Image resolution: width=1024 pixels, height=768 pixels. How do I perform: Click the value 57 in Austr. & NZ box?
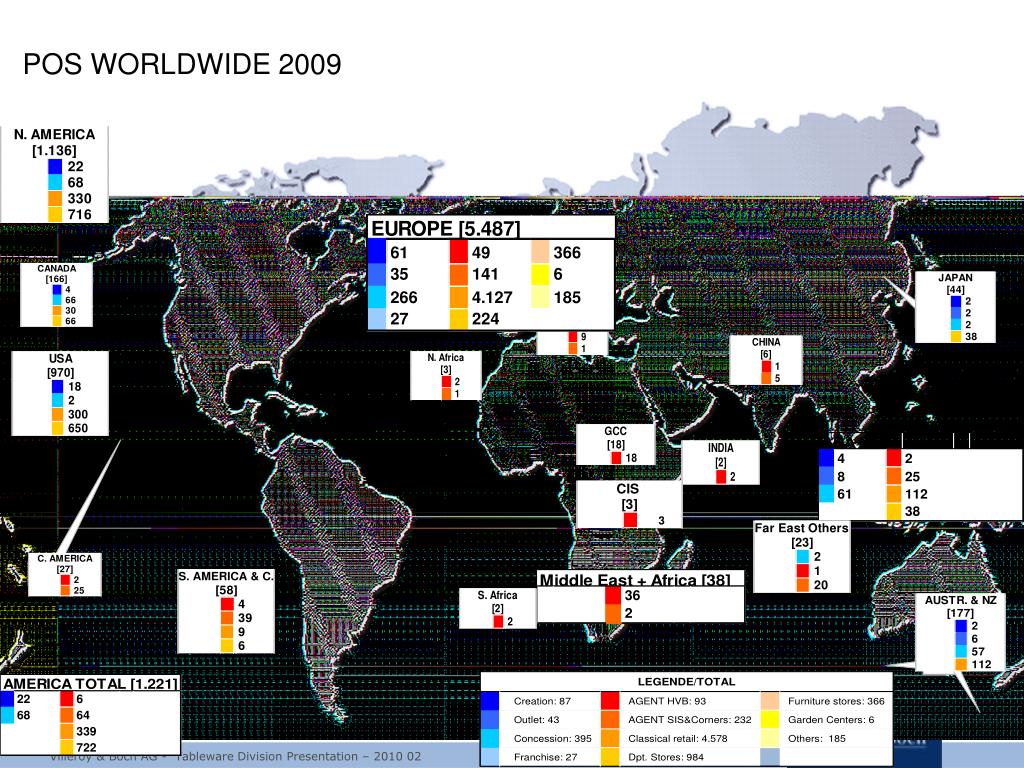tap(978, 651)
